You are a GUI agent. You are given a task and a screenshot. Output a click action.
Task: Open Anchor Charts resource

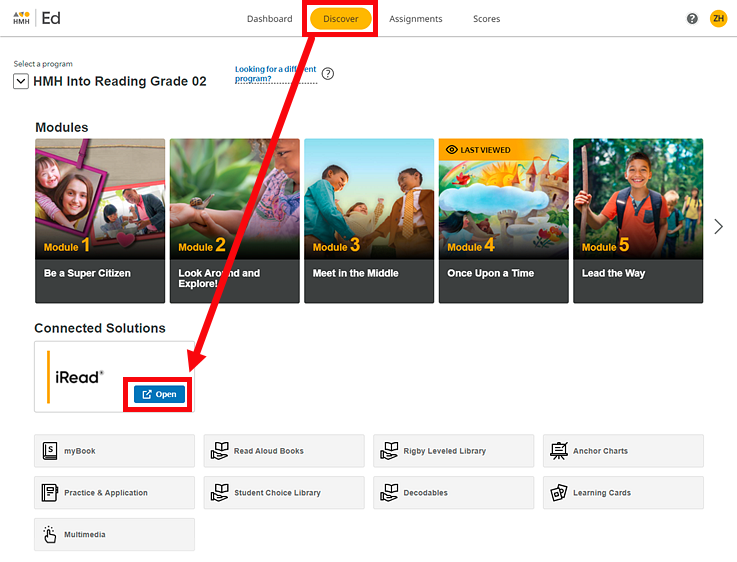pos(623,451)
